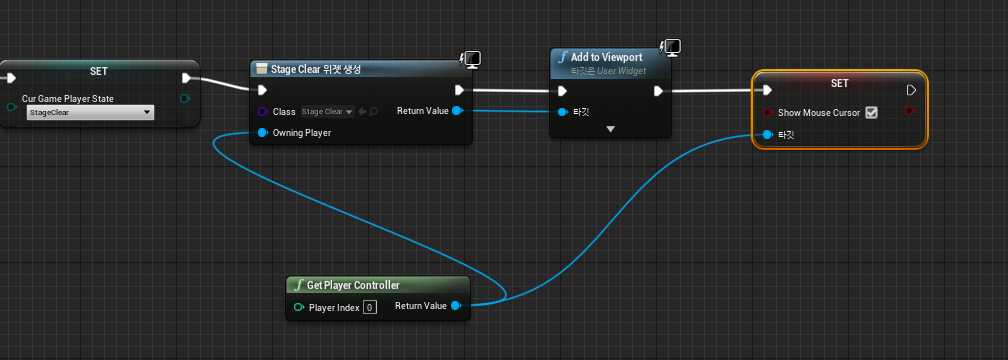Click exec output pin of Add to Viewport
Screen dimensions: 1008x360
coord(658,91)
